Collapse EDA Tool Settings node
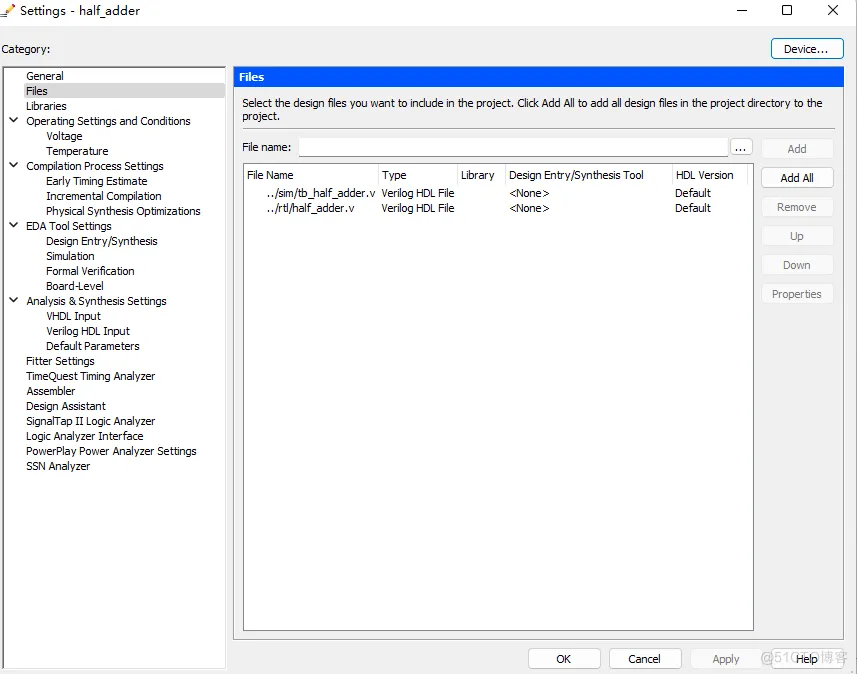Image resolution: width=857 pixels, height=674 pixels. (x=14, y=225)
